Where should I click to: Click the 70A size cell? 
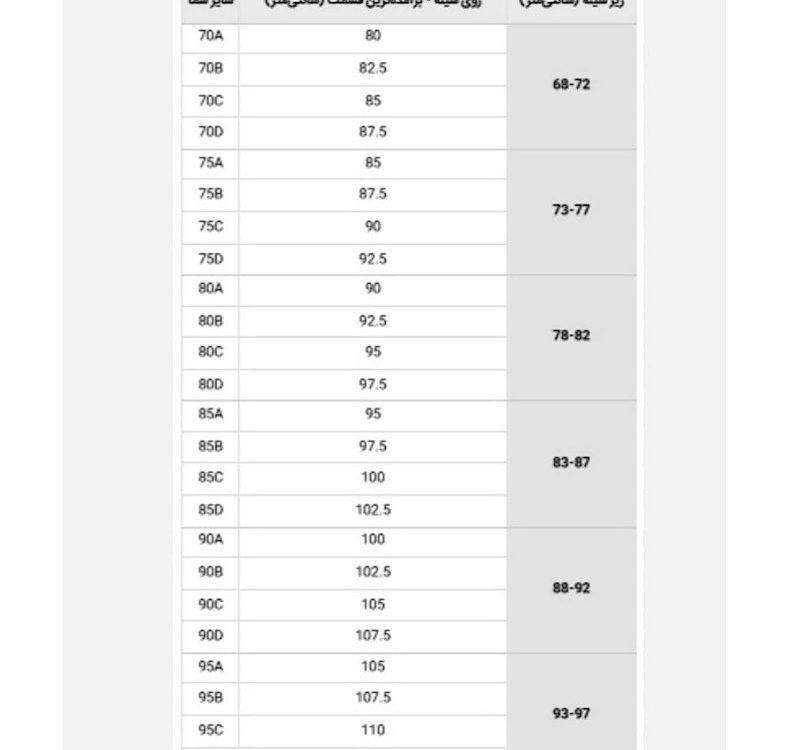pos(210,37)
